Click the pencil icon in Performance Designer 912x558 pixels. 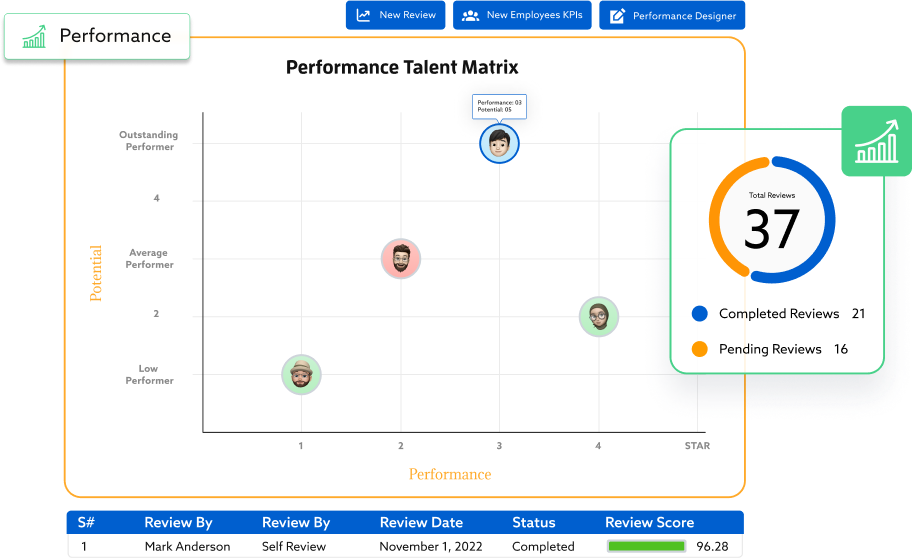coord(617,16)
